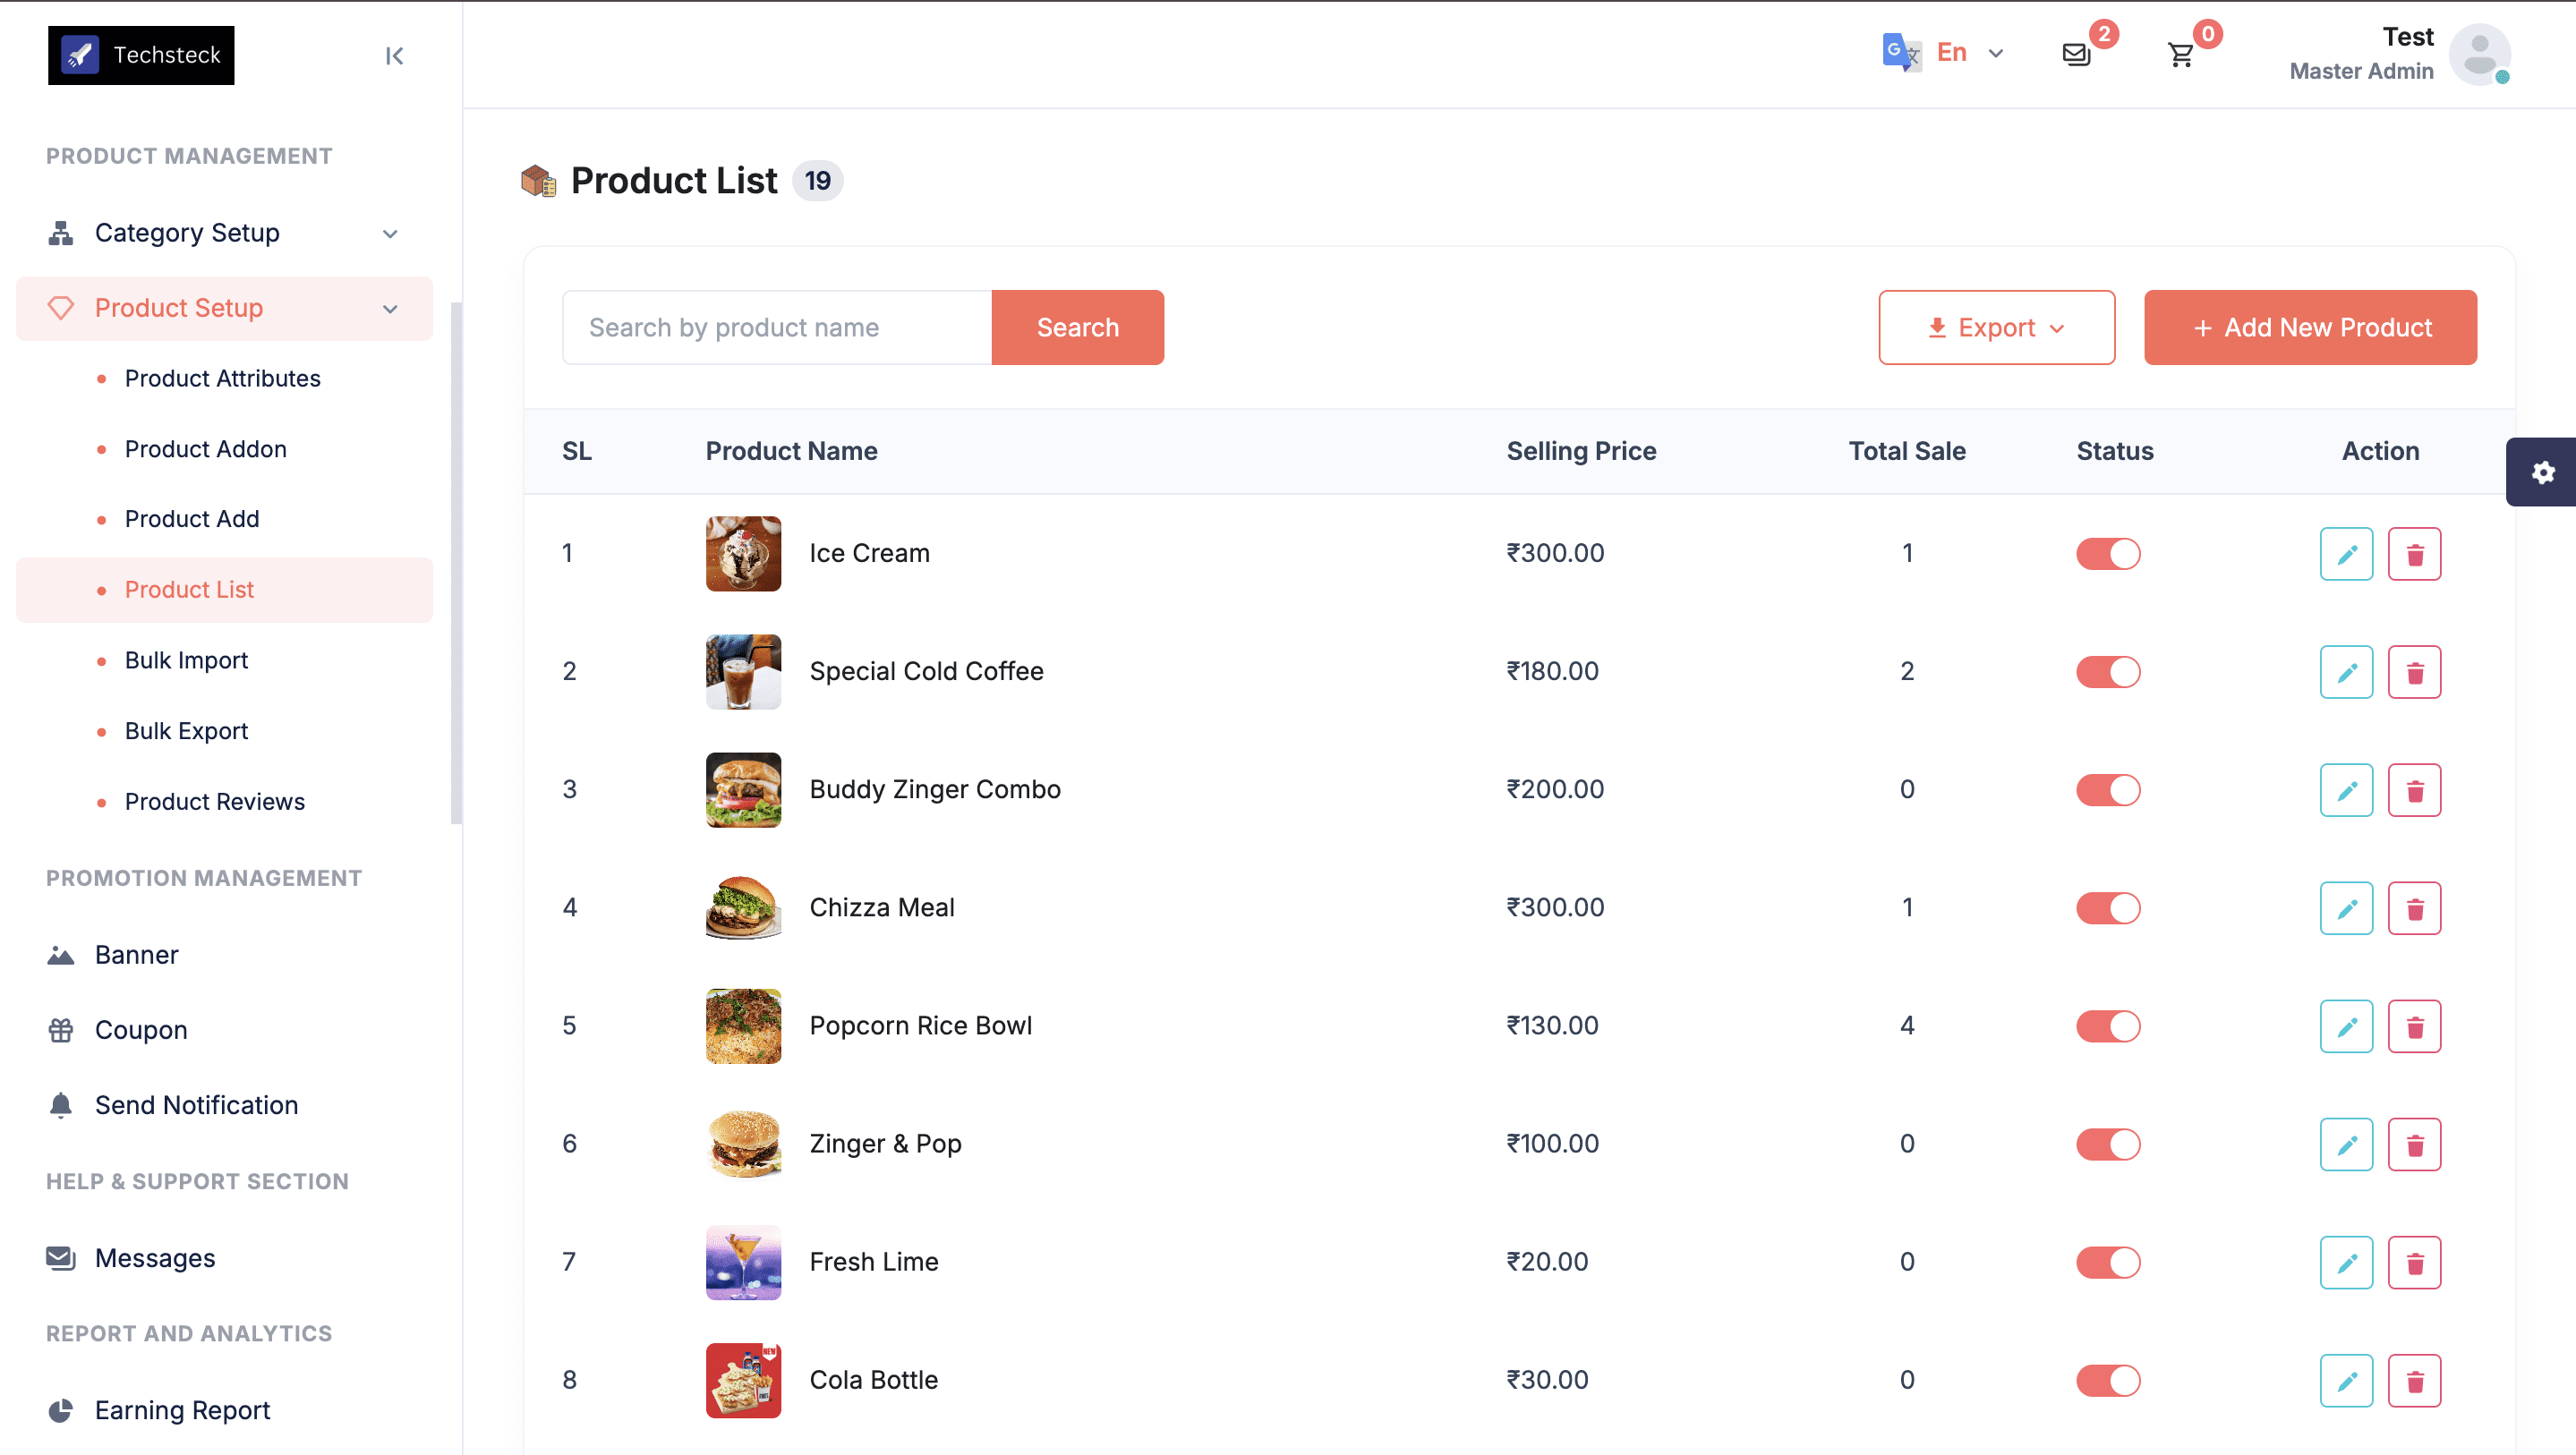Click the Search button
2576x1455 pixels.
(x=1077, y=327)
